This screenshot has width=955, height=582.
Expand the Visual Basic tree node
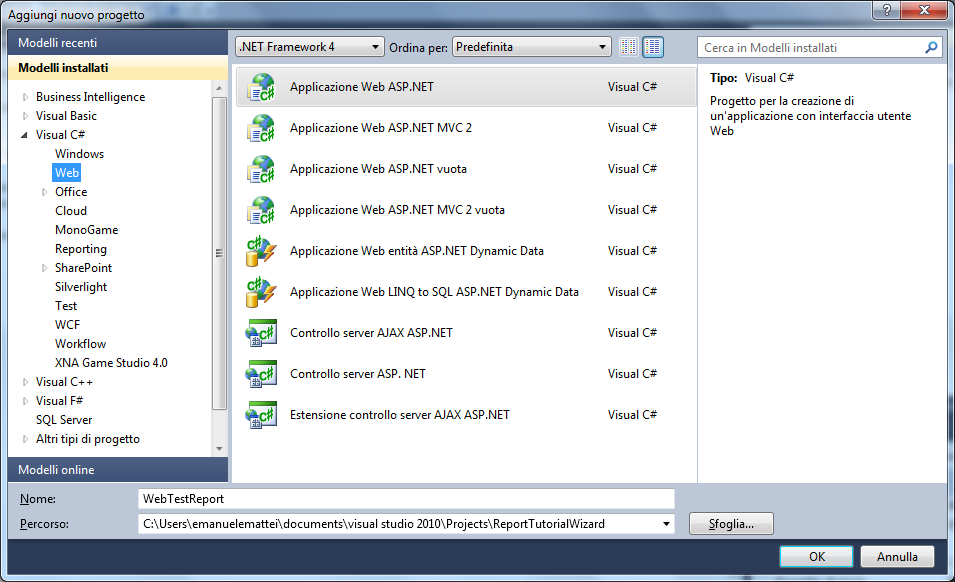pyautogui.click(x=25, y=116)
